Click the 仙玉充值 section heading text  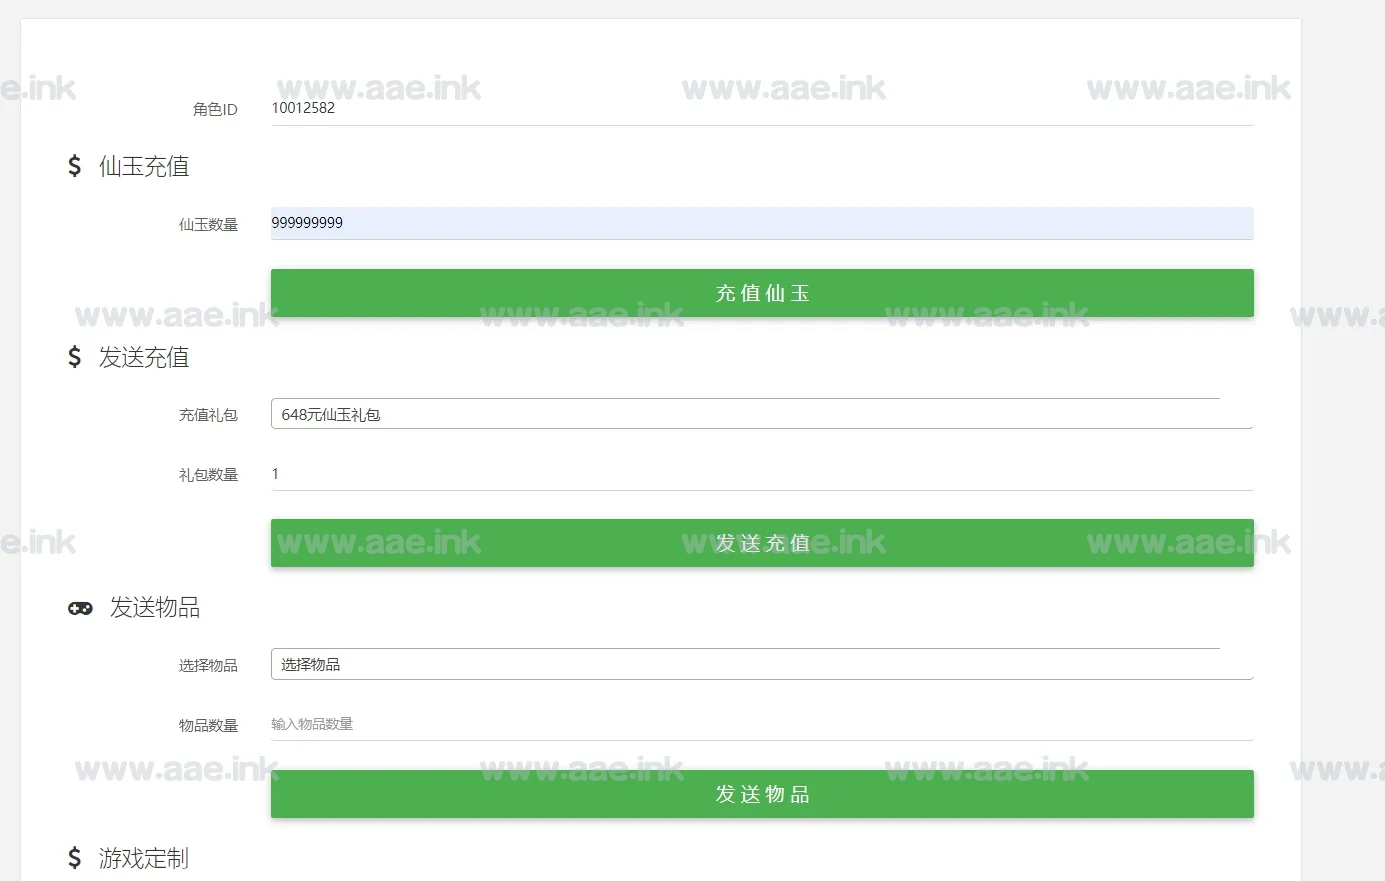[144, 166]
